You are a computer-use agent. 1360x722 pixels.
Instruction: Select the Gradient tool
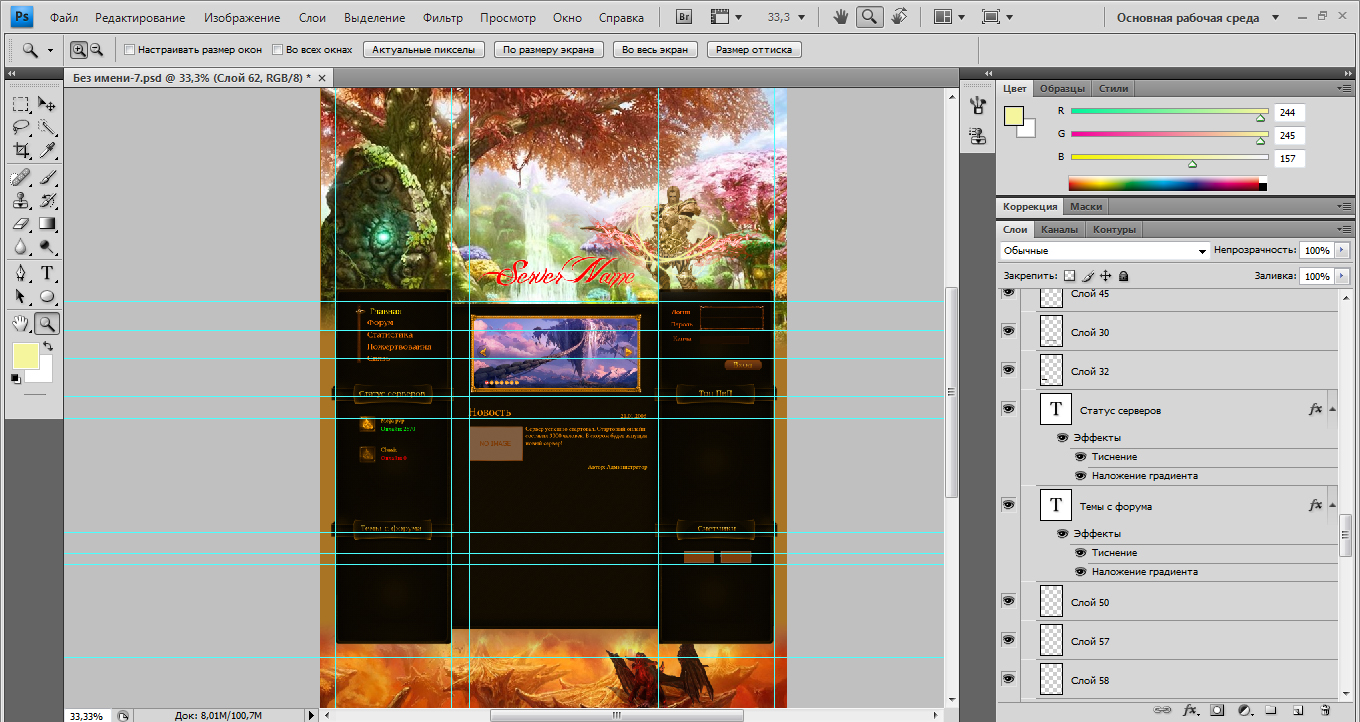(x=47, y=223)
